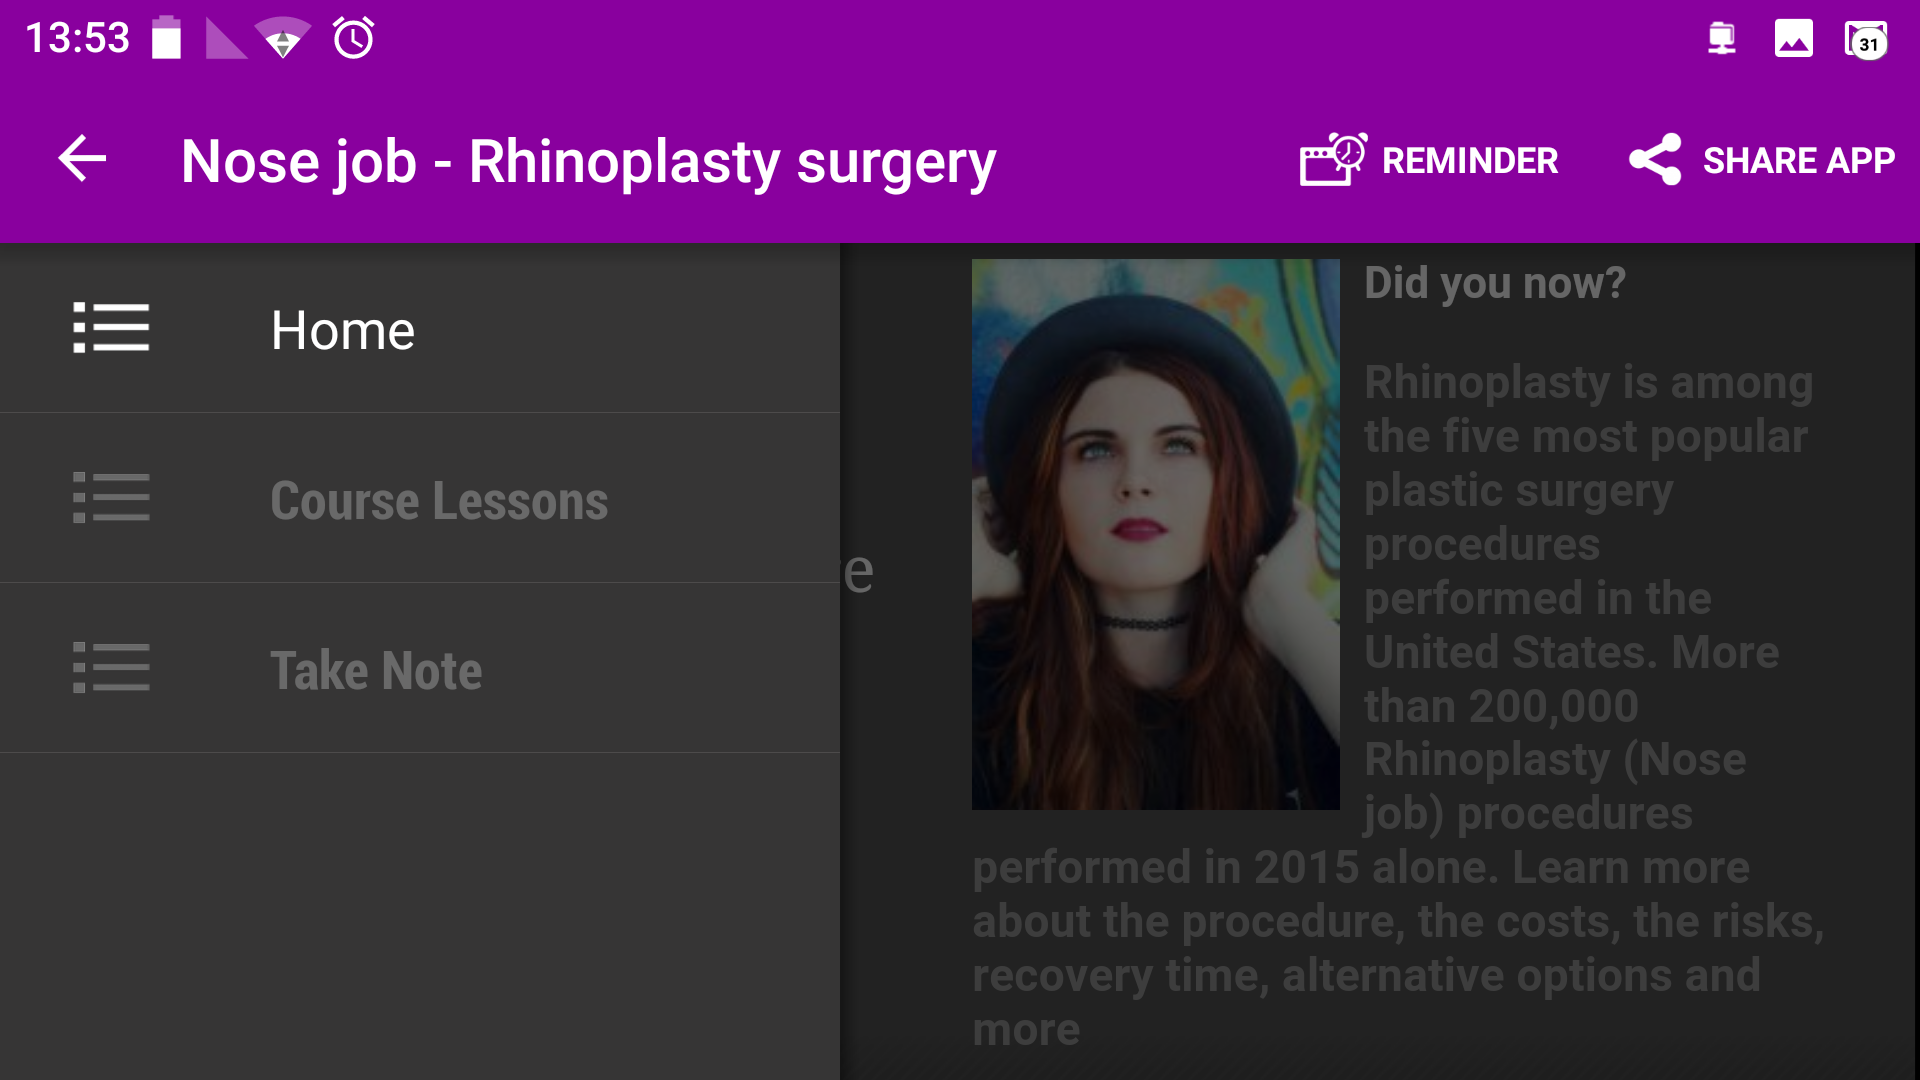Open Course Lessons from the navigation drawer

pos(438,501)
